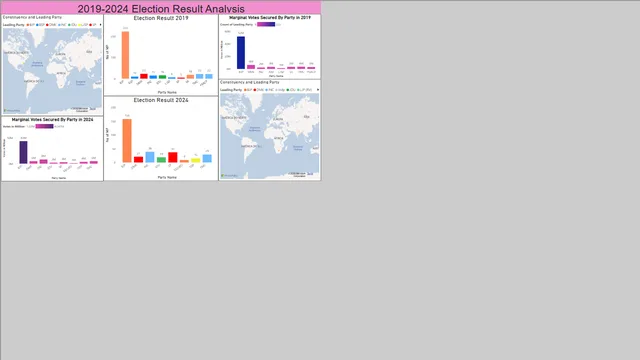Select the yellow bar in Election Result 2024
This screenshot has width=640, height=360.
(196, 160)
